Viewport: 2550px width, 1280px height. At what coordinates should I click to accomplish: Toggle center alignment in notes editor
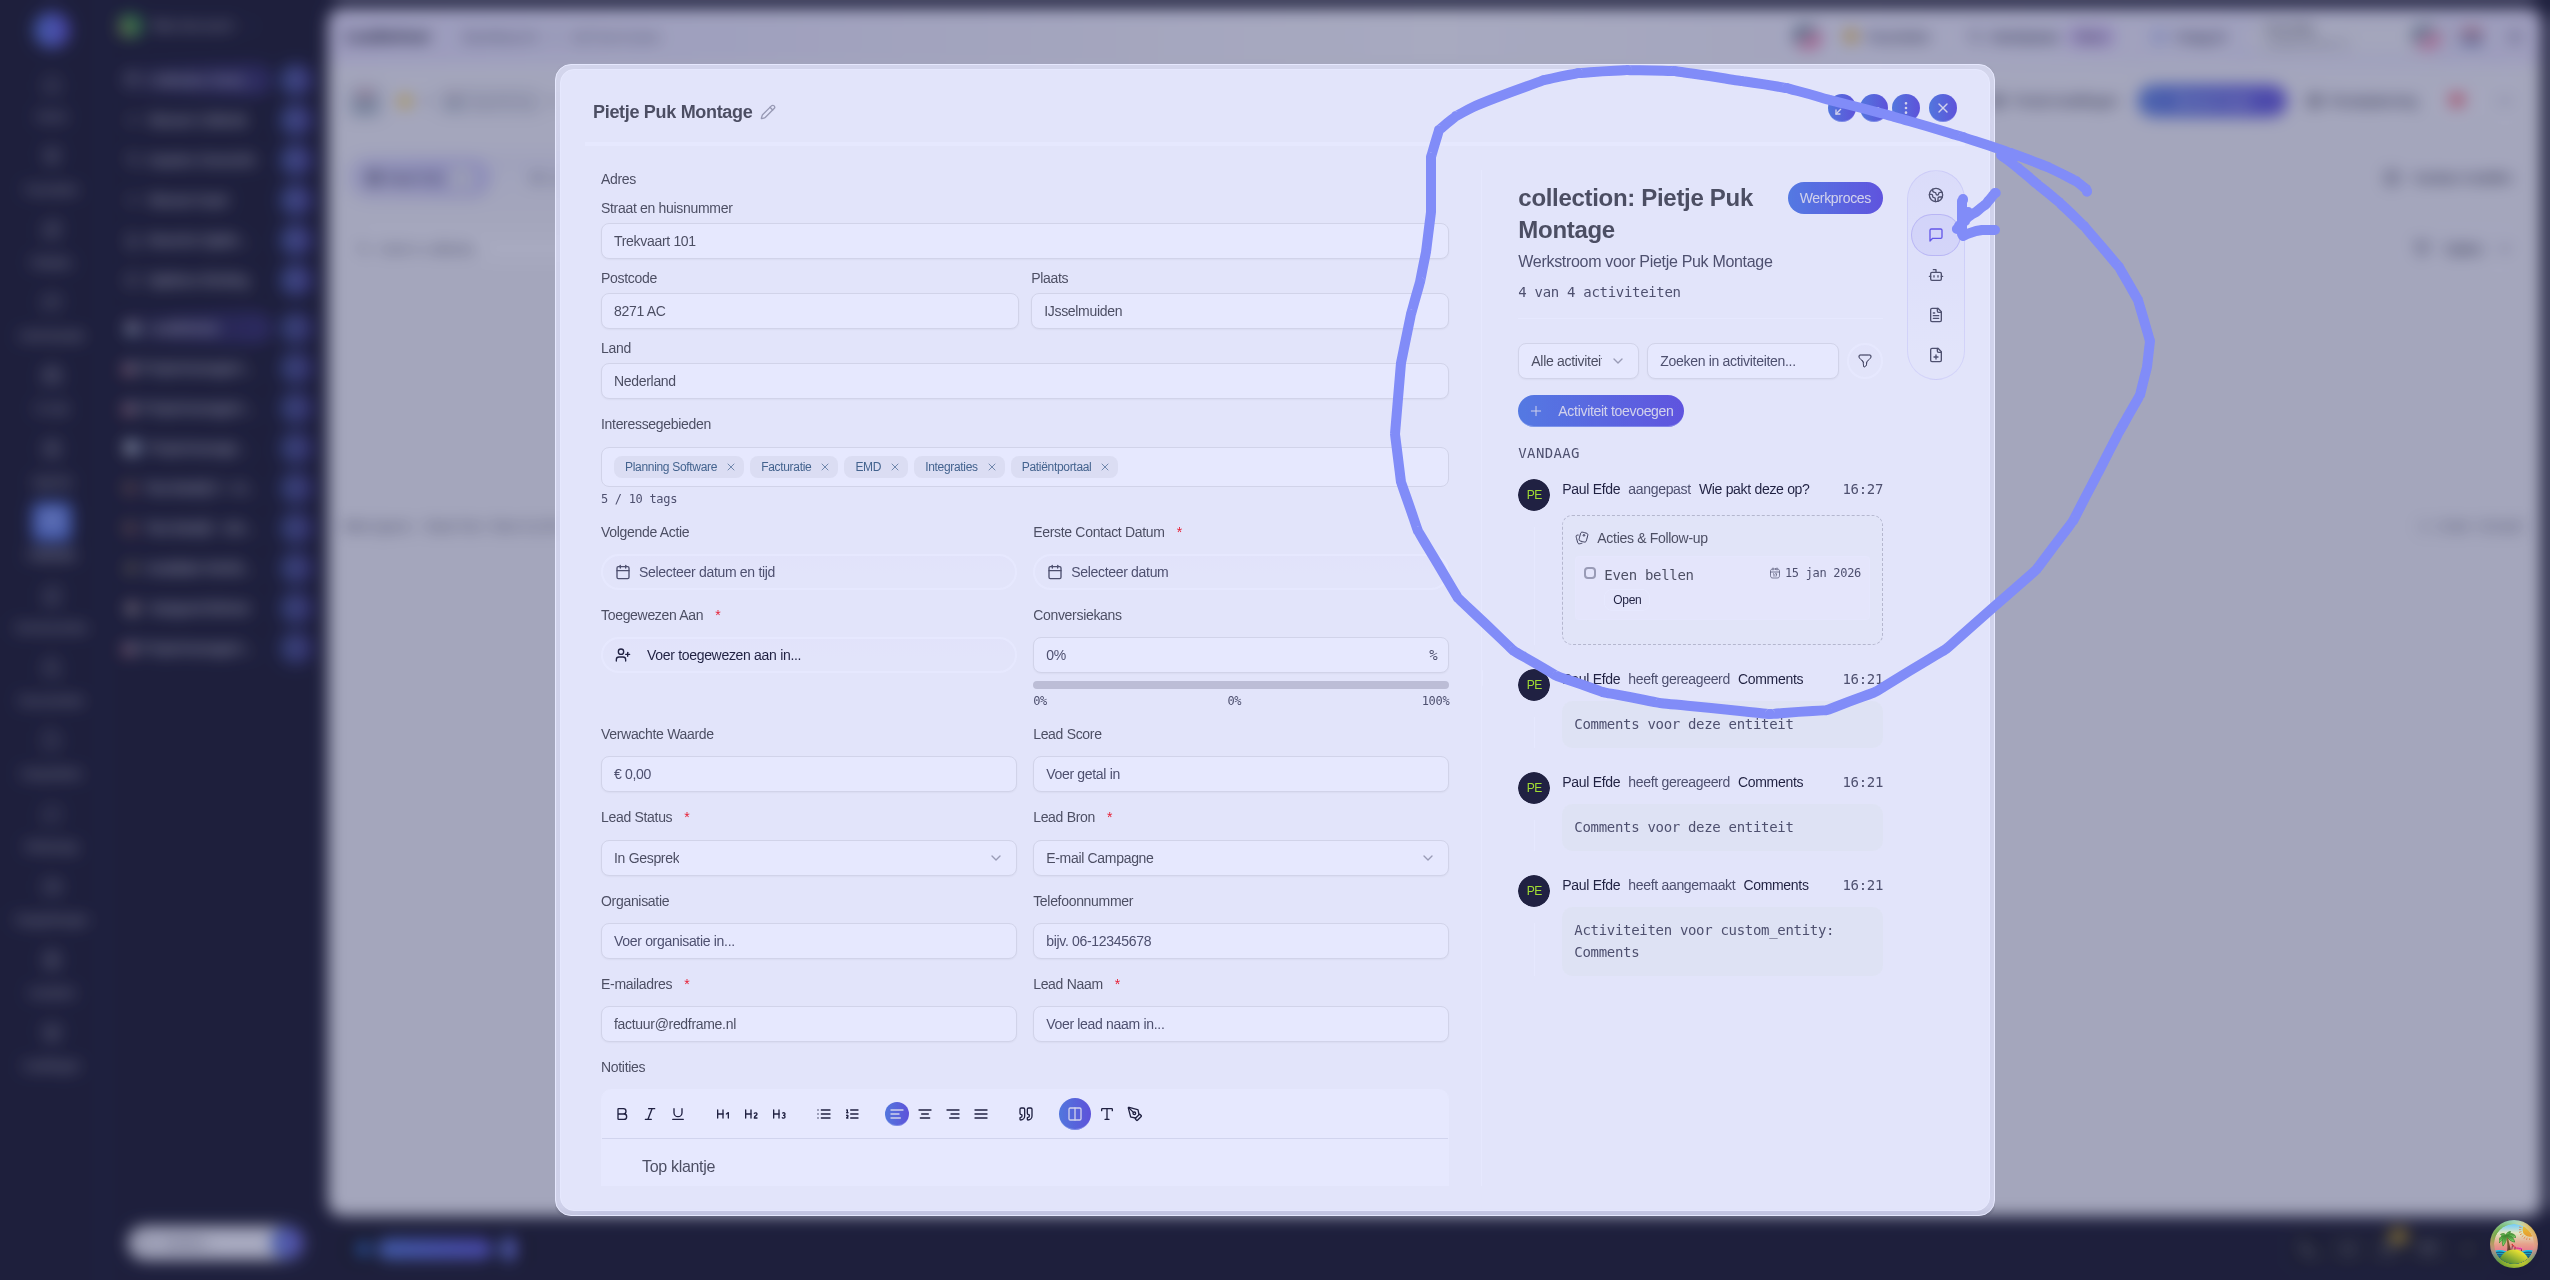pyautogui.click(x=925, y=1114)
